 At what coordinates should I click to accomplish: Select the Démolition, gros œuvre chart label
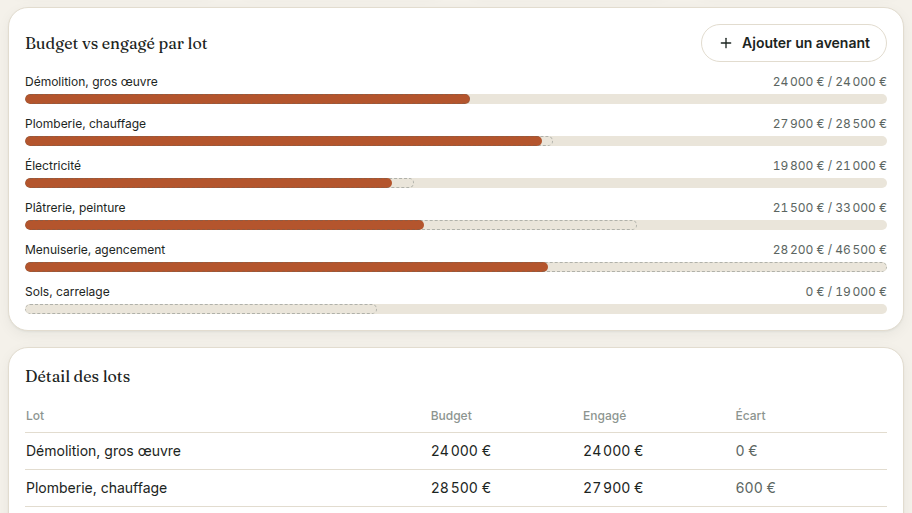[x=91, y=82]
